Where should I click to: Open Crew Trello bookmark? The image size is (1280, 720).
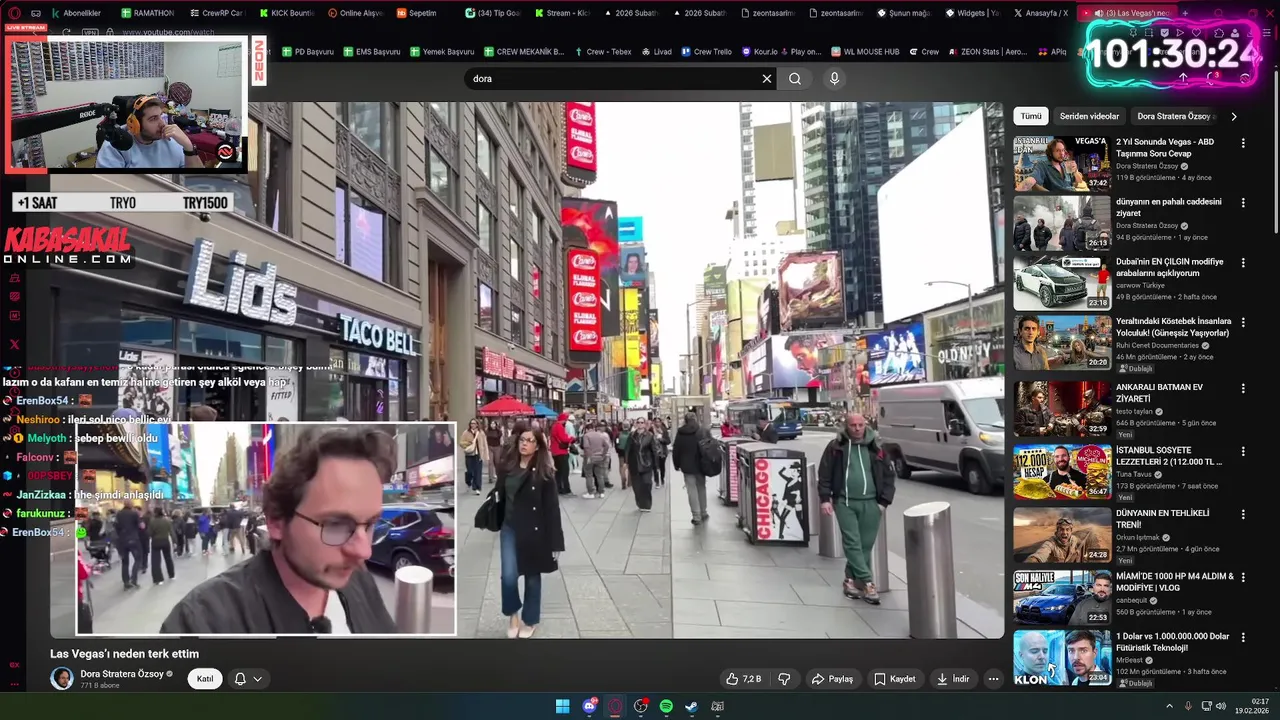[x=705, y=52]
